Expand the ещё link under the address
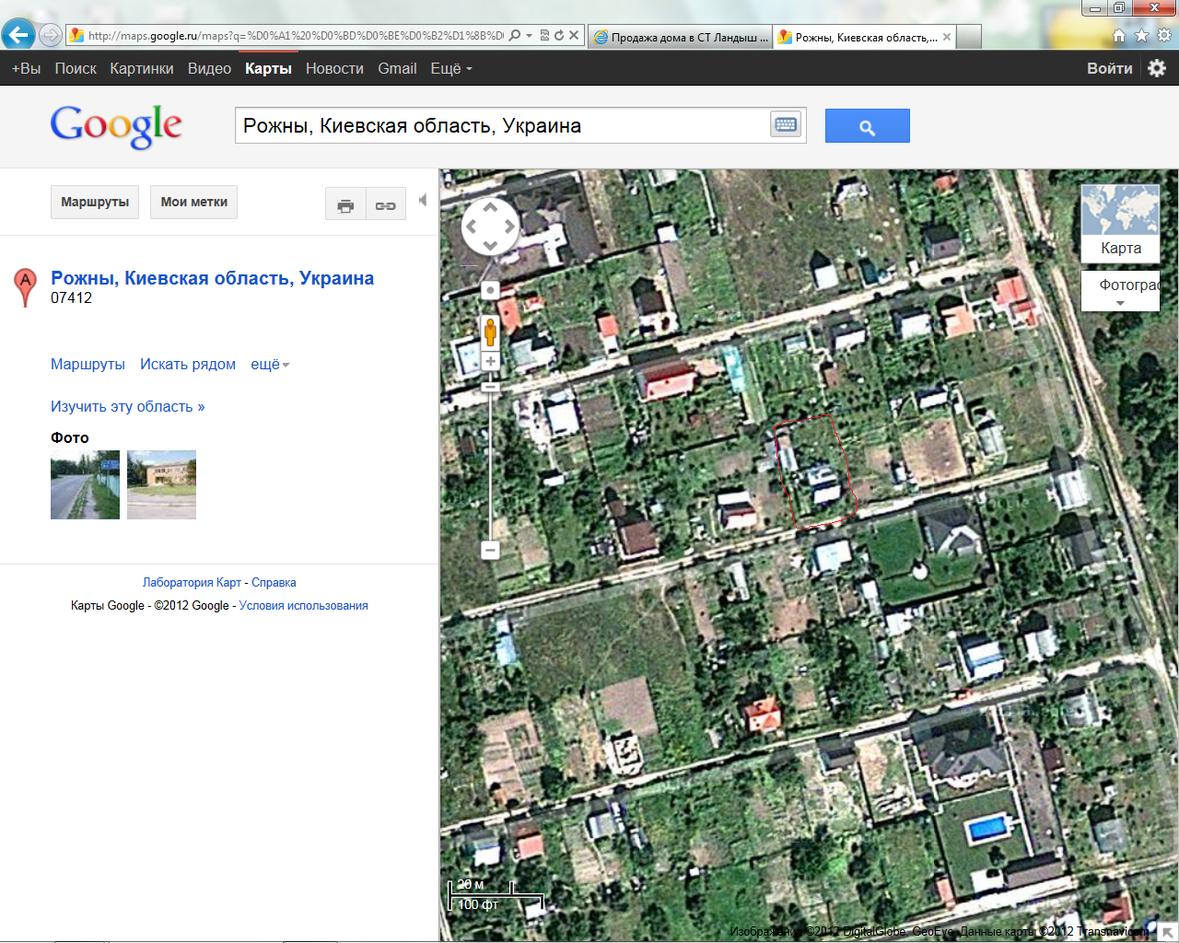Image resolution: width=1179 pixels, height=943 pixels. pos(269,365)
